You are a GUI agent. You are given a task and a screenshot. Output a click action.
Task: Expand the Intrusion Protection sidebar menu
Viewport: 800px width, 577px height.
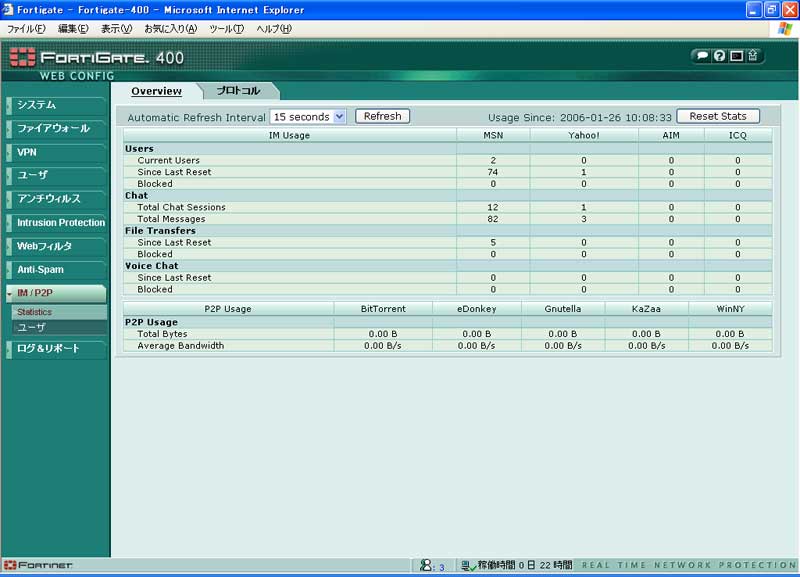tap(56, 222)
